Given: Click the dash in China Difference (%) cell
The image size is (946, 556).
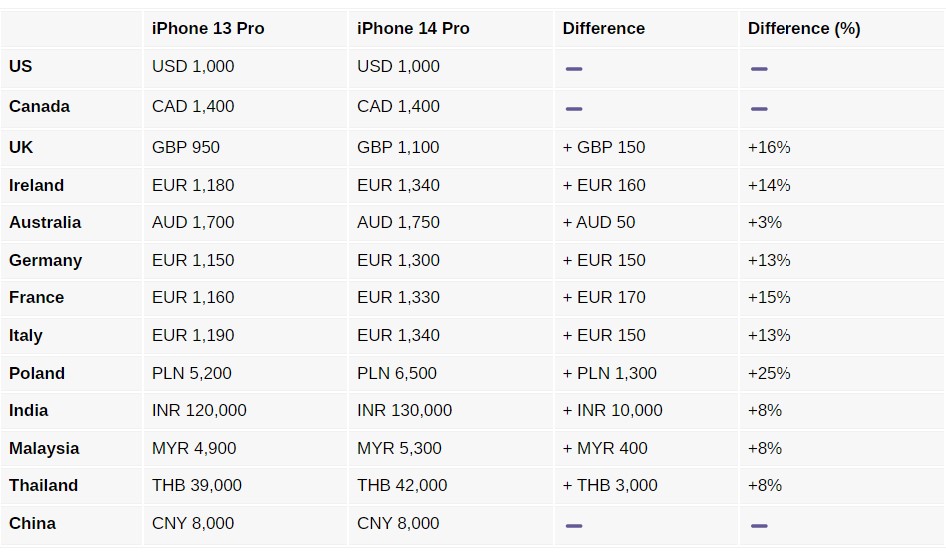Looking at the screenshot, I should pyautogui.click(x=759, y=525).
